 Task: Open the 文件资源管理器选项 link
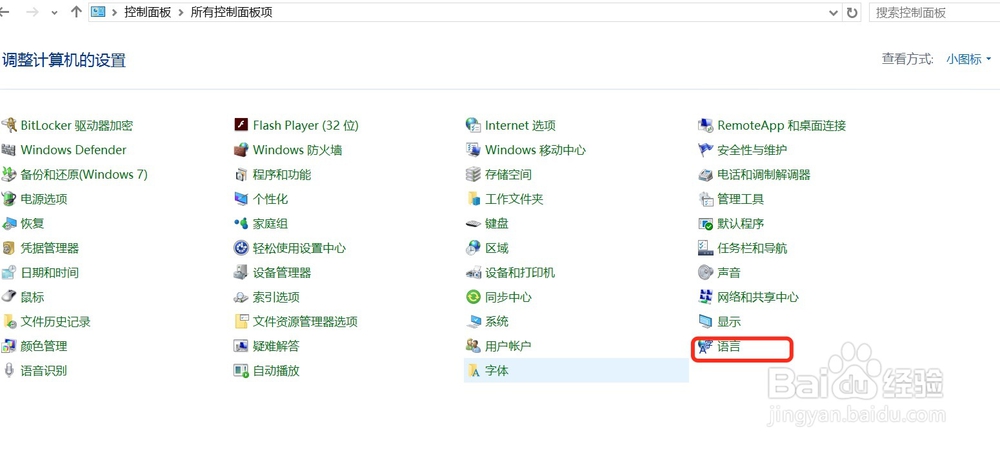[x=305, y=321]
